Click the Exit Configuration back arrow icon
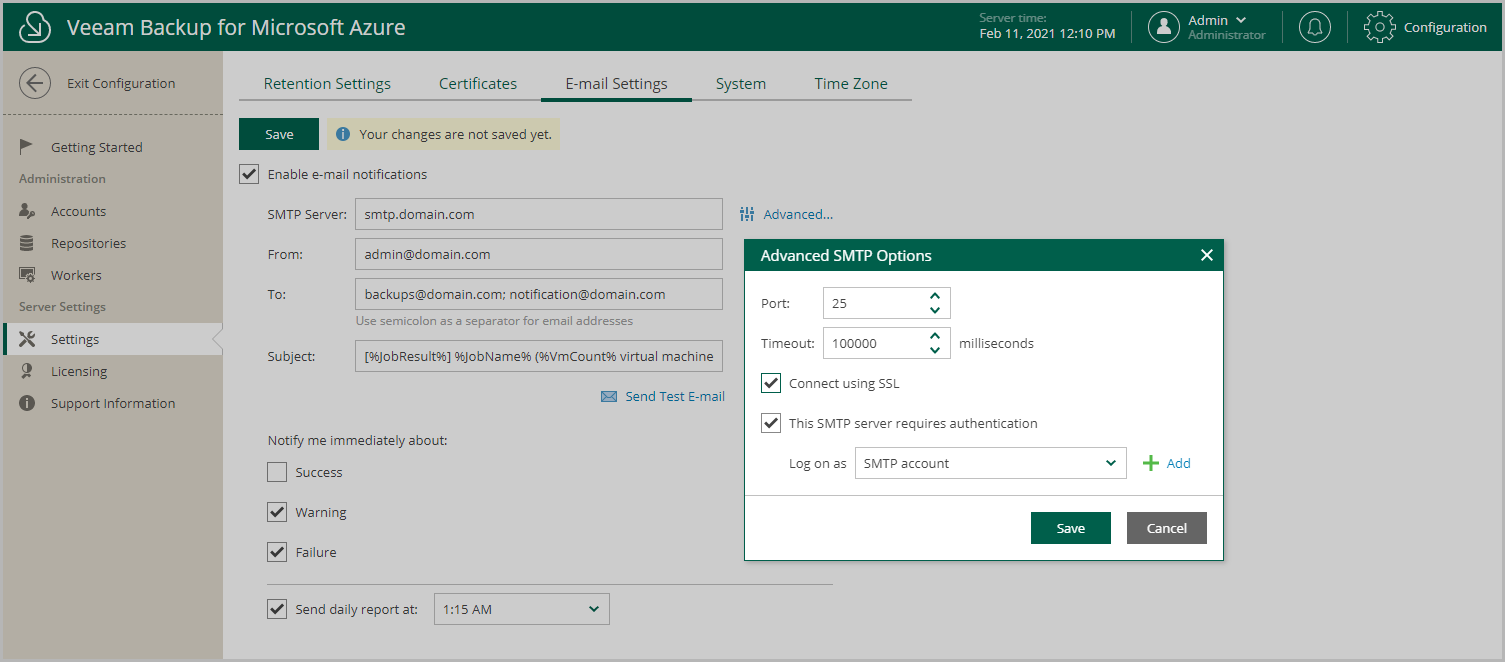 coord(35,83)
